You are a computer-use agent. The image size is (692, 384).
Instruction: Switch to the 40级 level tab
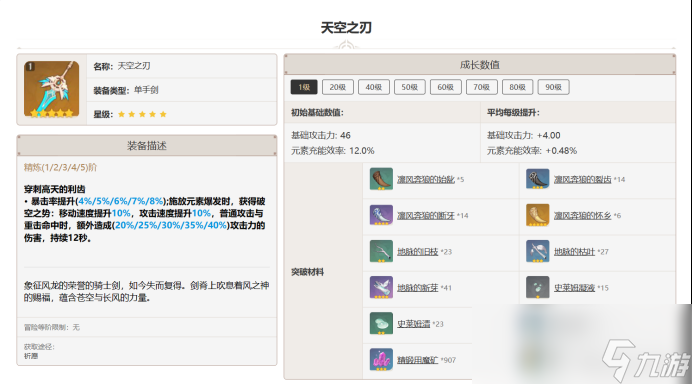(x=374, y=87)
